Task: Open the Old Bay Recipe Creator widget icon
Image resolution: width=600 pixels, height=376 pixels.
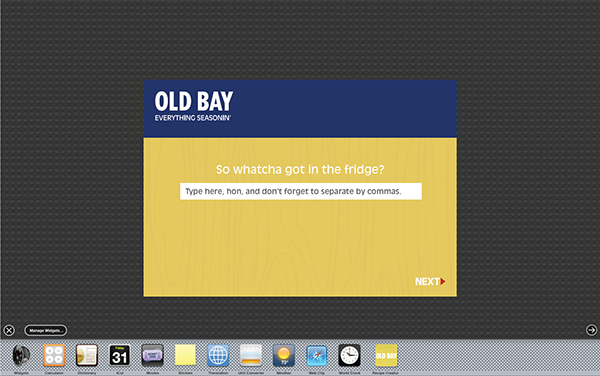Action: coord(386,355)
